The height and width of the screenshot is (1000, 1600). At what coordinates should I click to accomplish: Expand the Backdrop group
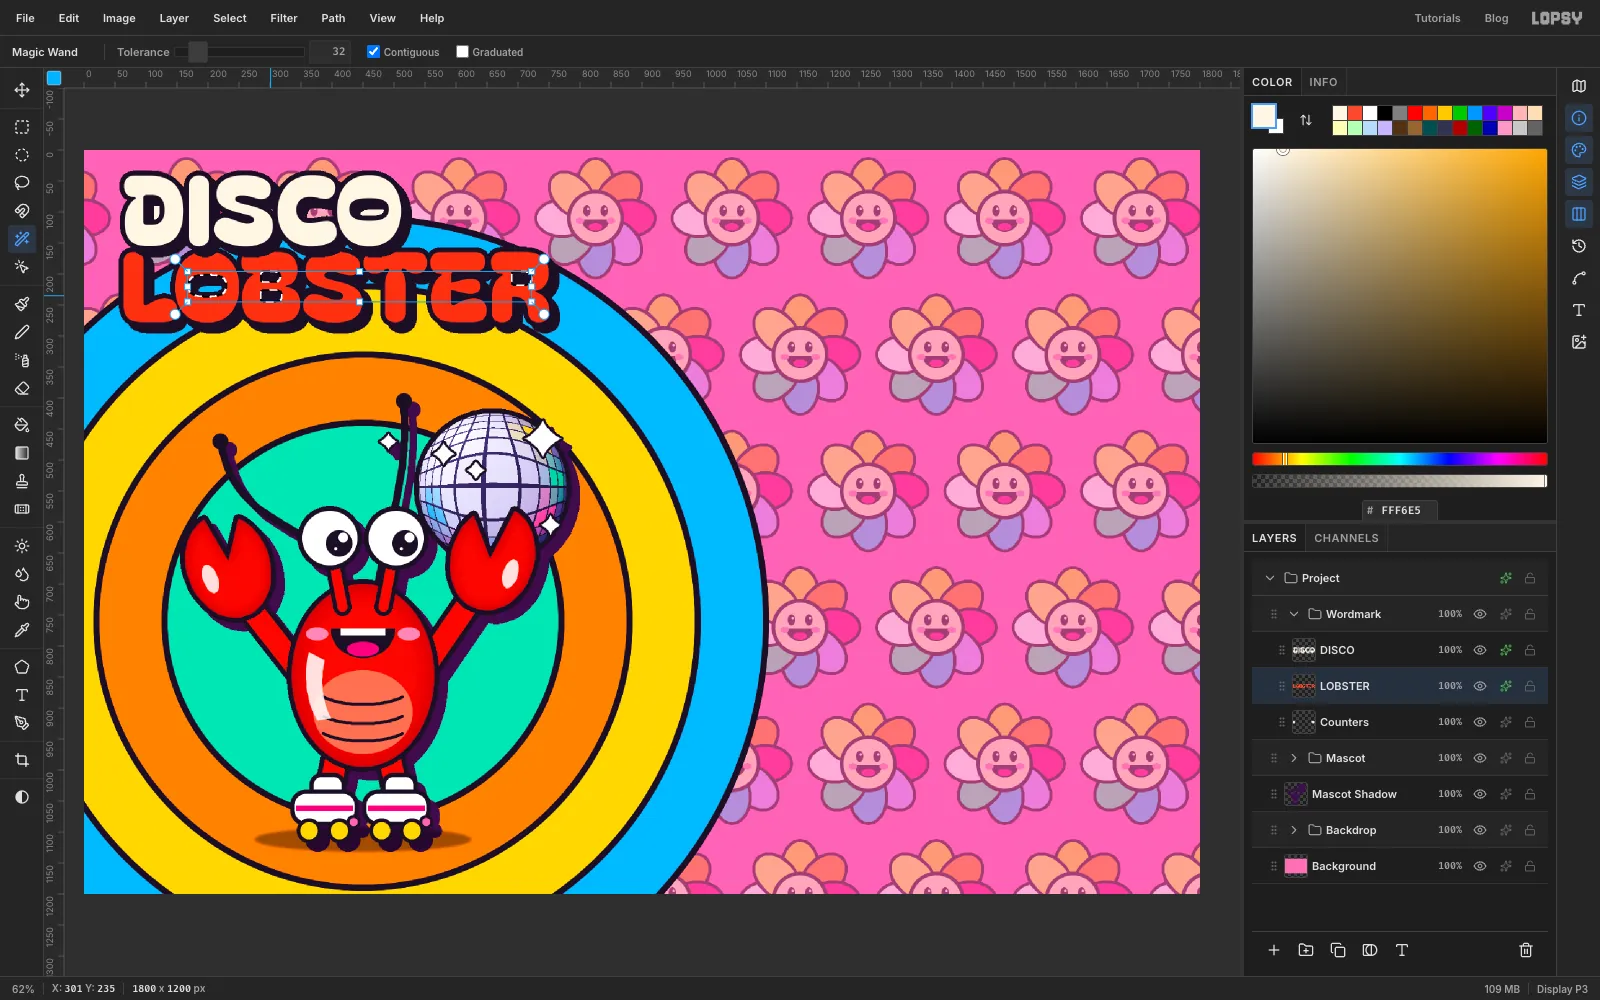[1294, 830]
